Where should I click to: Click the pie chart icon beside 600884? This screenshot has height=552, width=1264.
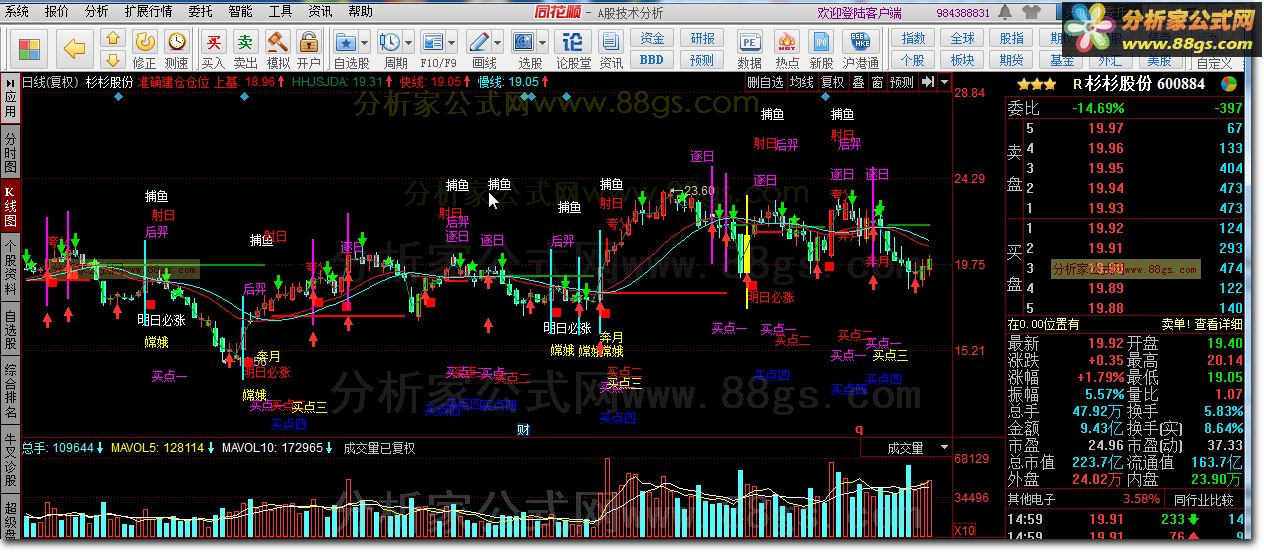[1228, 84]
